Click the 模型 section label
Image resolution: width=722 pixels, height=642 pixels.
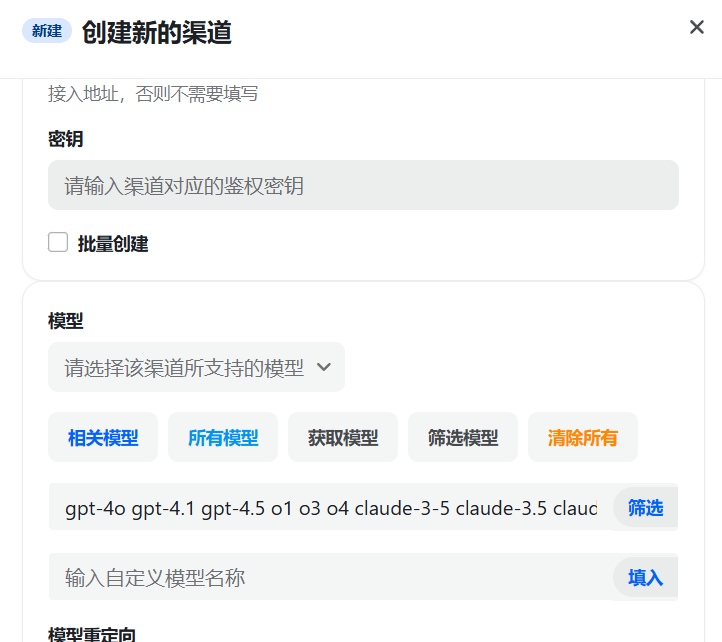pos(65,321)
